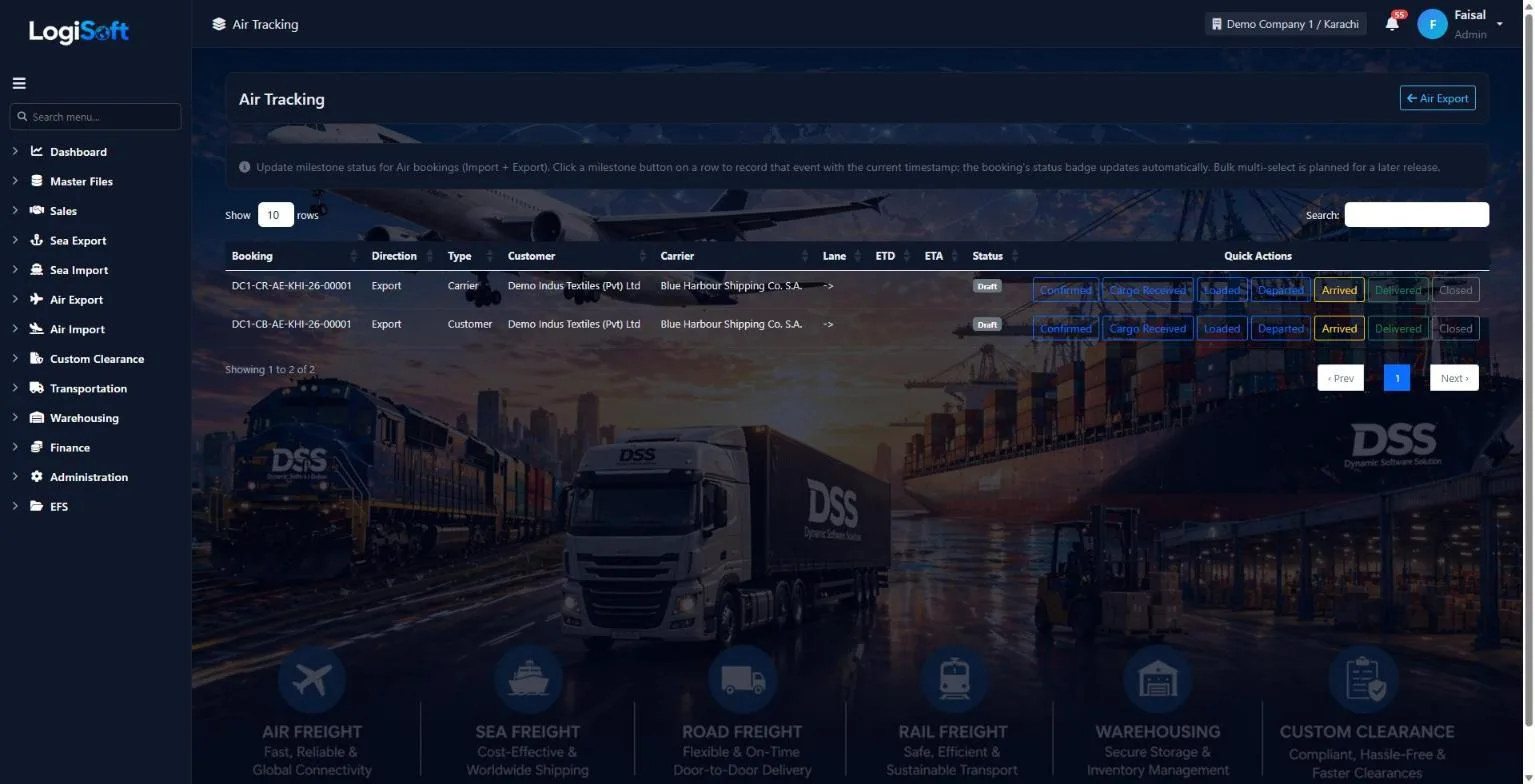The image size is (1535, 784).
Task: Click the Air Export plane icon
Action: point(37,299)
